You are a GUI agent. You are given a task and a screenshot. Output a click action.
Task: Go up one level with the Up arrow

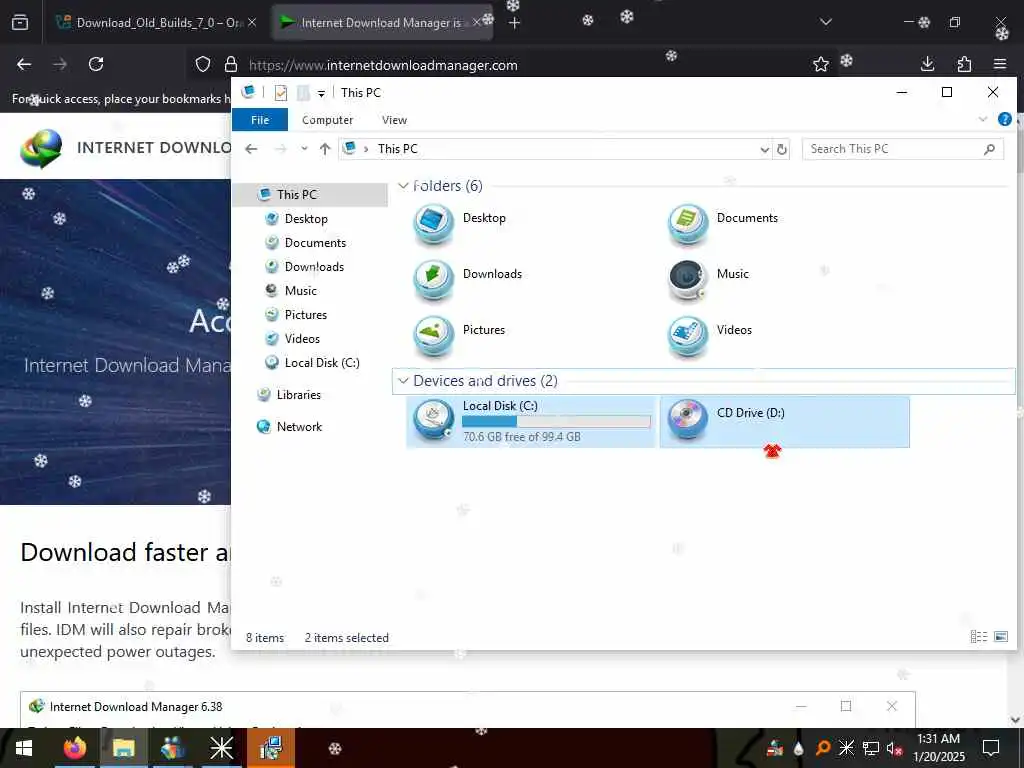[325, 149]
